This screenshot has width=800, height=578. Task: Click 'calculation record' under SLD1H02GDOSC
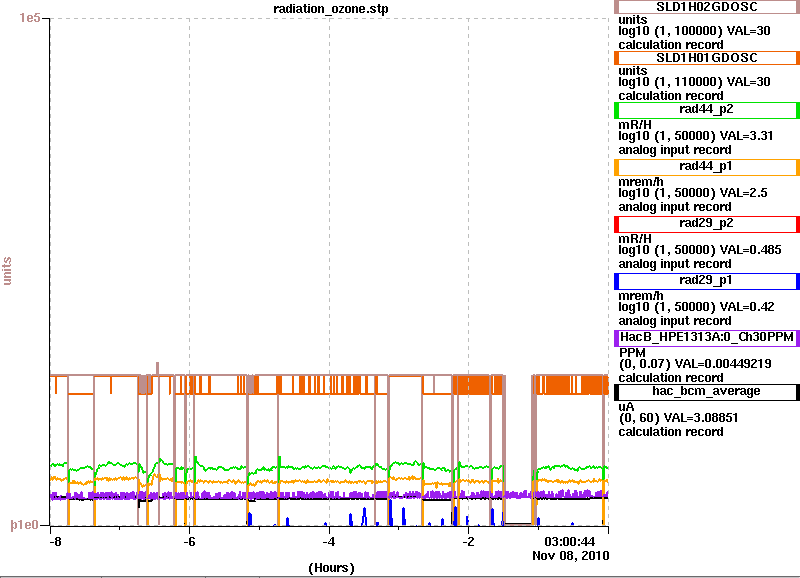(671, 44)
